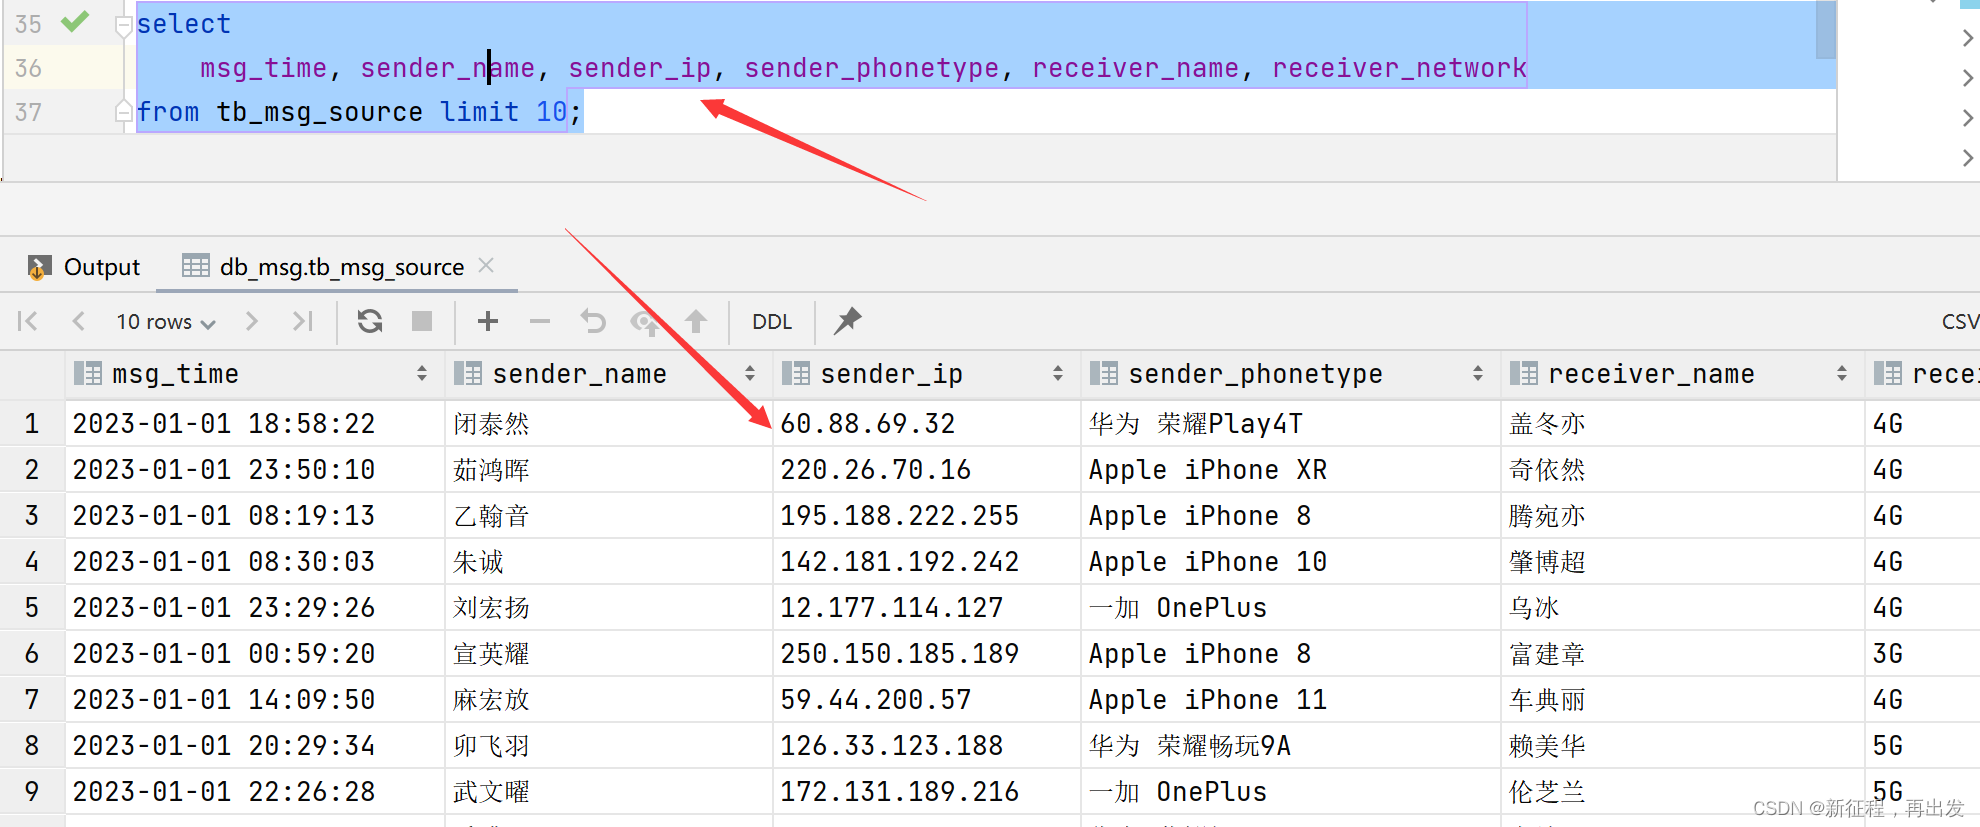Viewport: 1980px width, 827px height.
Task: Collapse the select statement fold at line 35
Action: pyautogui.click(x=124, y=26)
